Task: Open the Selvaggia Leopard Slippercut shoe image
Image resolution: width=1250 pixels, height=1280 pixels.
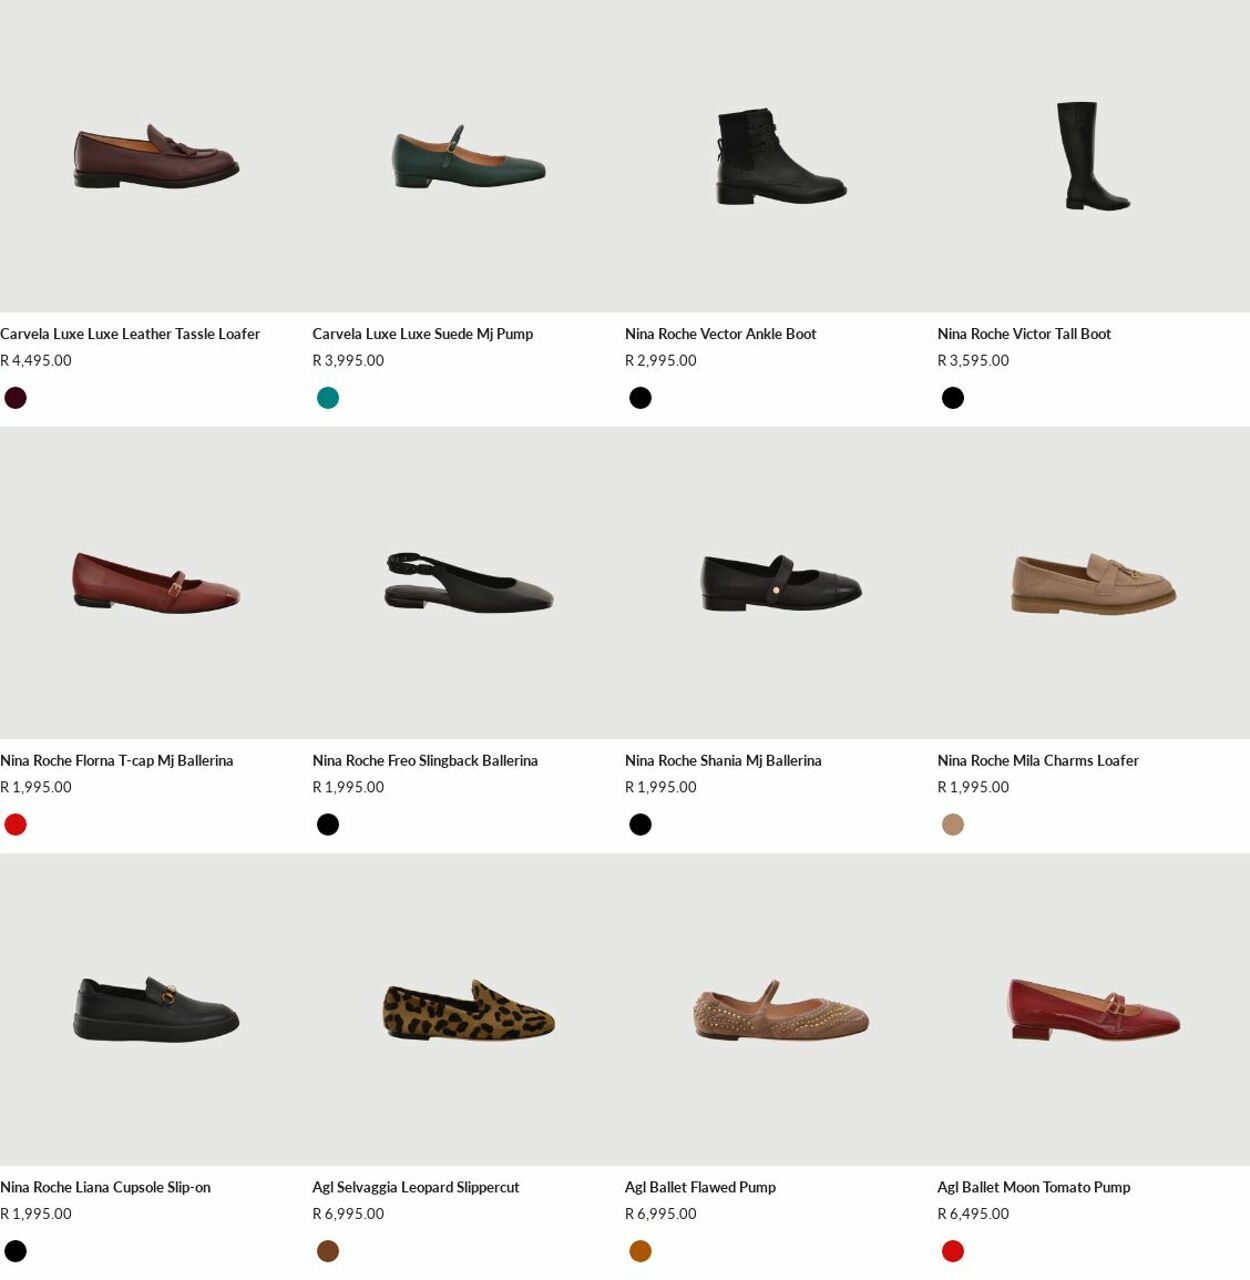Action: [x=468, y=1010]
